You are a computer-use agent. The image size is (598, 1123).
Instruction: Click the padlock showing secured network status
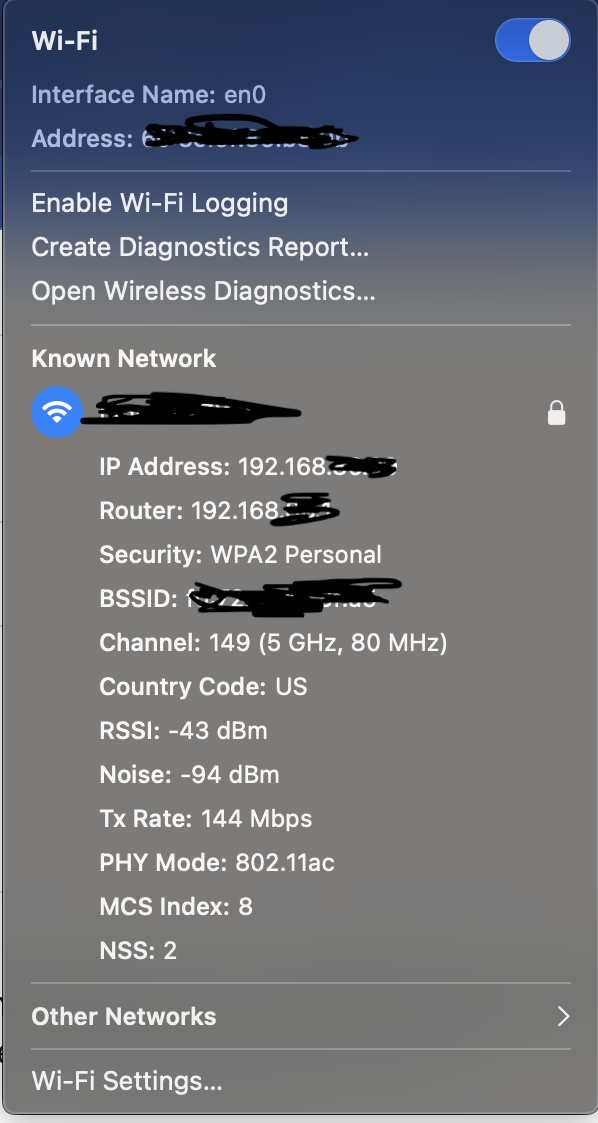coord(556,412)
